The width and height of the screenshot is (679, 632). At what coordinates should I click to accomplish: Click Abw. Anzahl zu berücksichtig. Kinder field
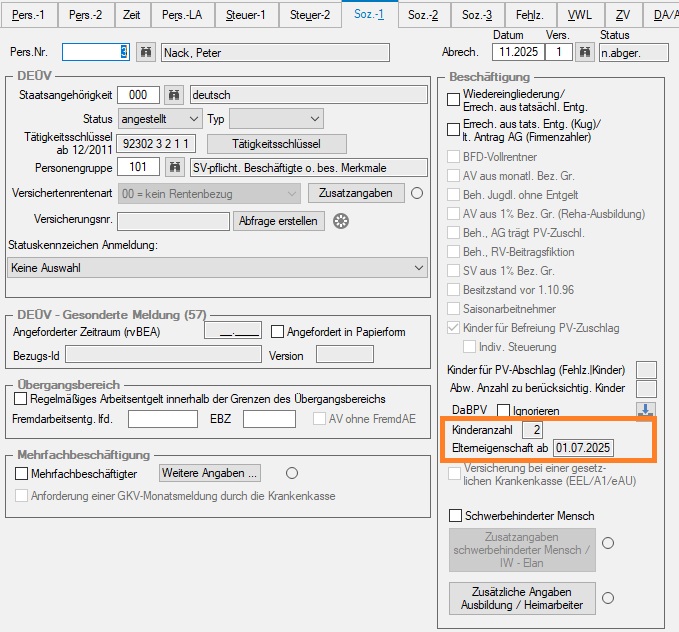(x=646, y=389)
